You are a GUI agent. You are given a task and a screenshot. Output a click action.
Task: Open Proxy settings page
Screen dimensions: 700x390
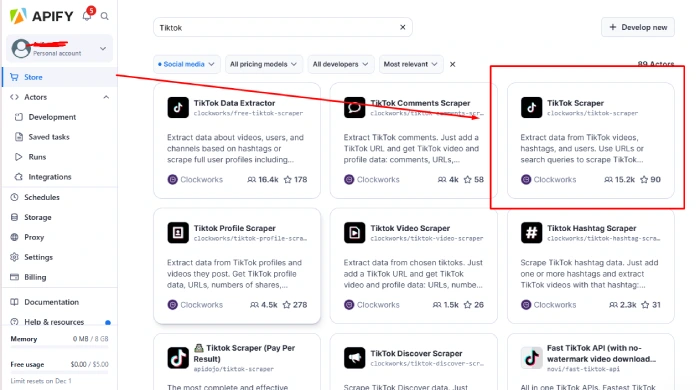[34, 237]
